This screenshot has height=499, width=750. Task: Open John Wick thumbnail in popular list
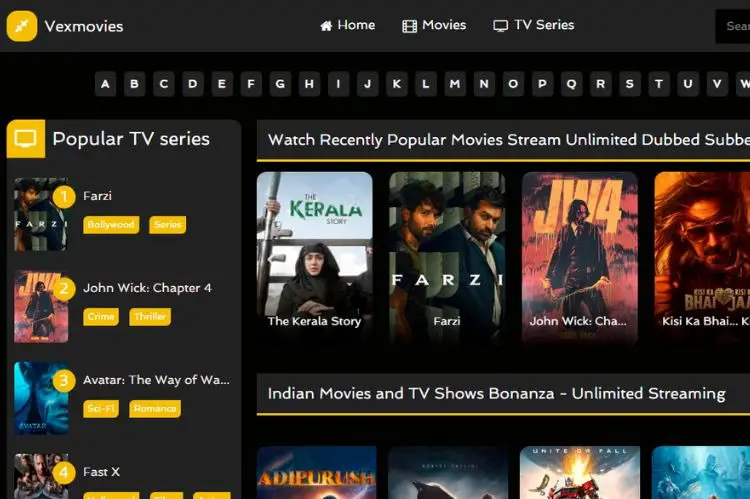pos(41,306)
